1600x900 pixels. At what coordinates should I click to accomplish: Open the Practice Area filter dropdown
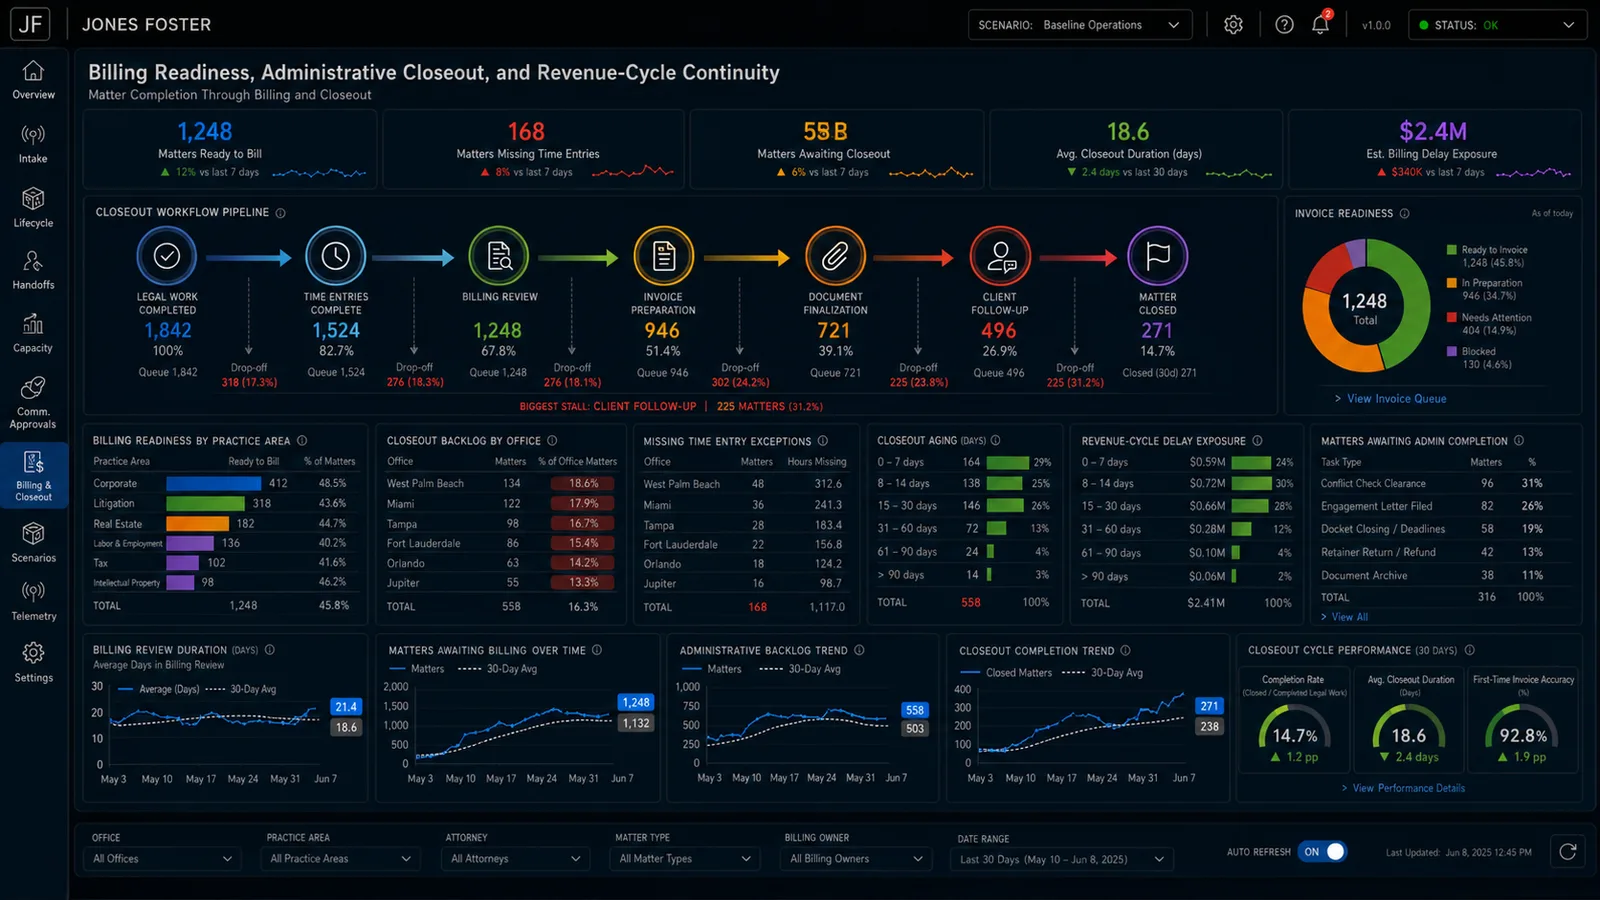point(340,859)
